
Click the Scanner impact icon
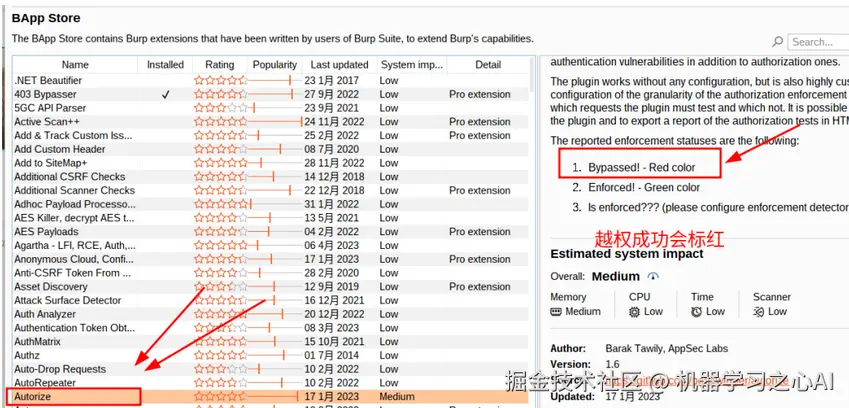coord(759,312)
